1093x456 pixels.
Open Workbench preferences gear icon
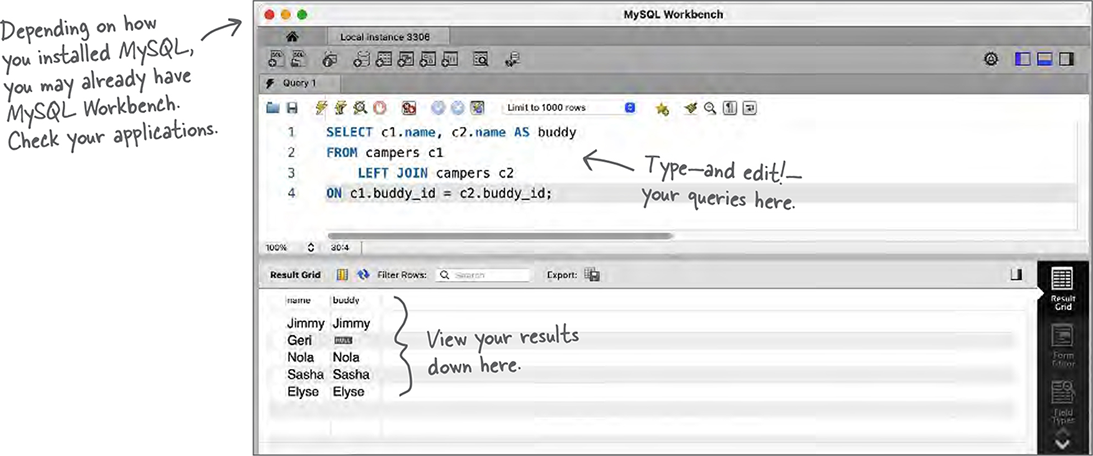pos(991,60)
